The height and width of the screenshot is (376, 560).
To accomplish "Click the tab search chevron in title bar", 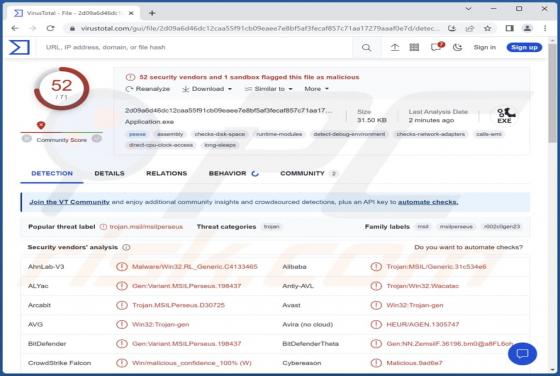I will point(468,9).
